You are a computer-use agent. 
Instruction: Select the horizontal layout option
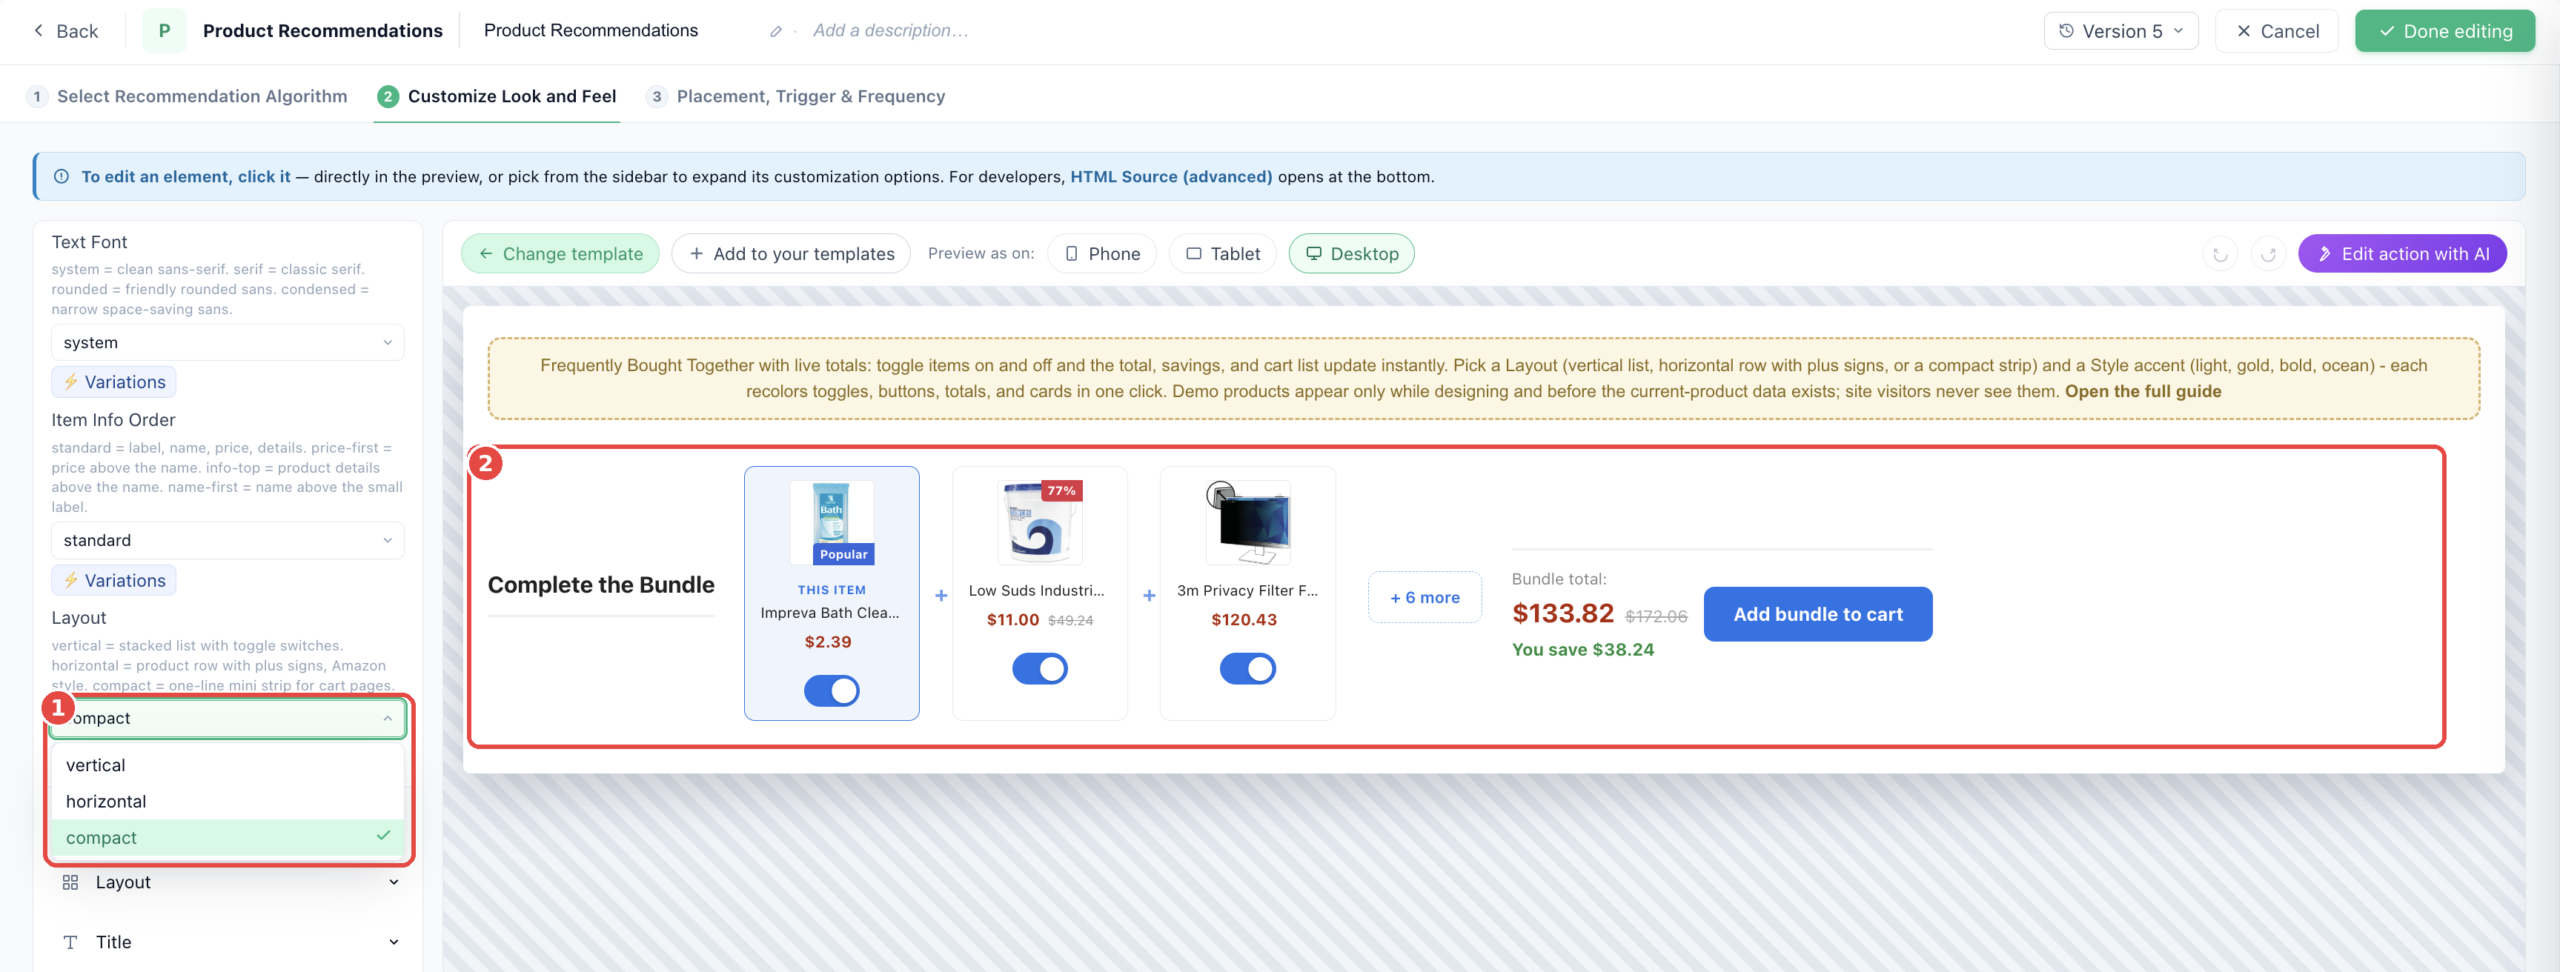[x=228, y=801]
